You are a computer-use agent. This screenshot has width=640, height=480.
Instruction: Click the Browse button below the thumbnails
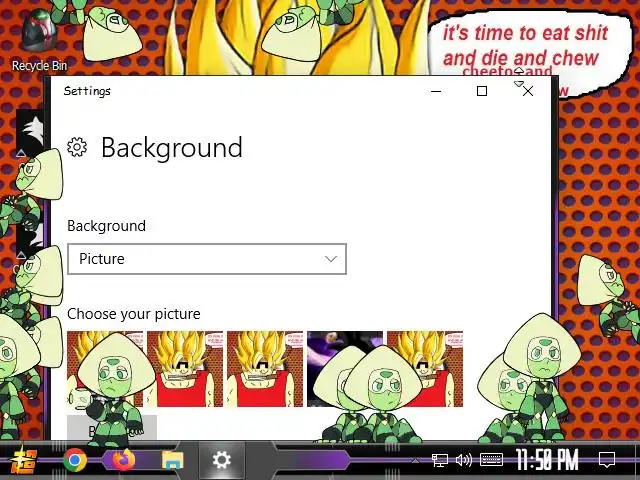112,427
